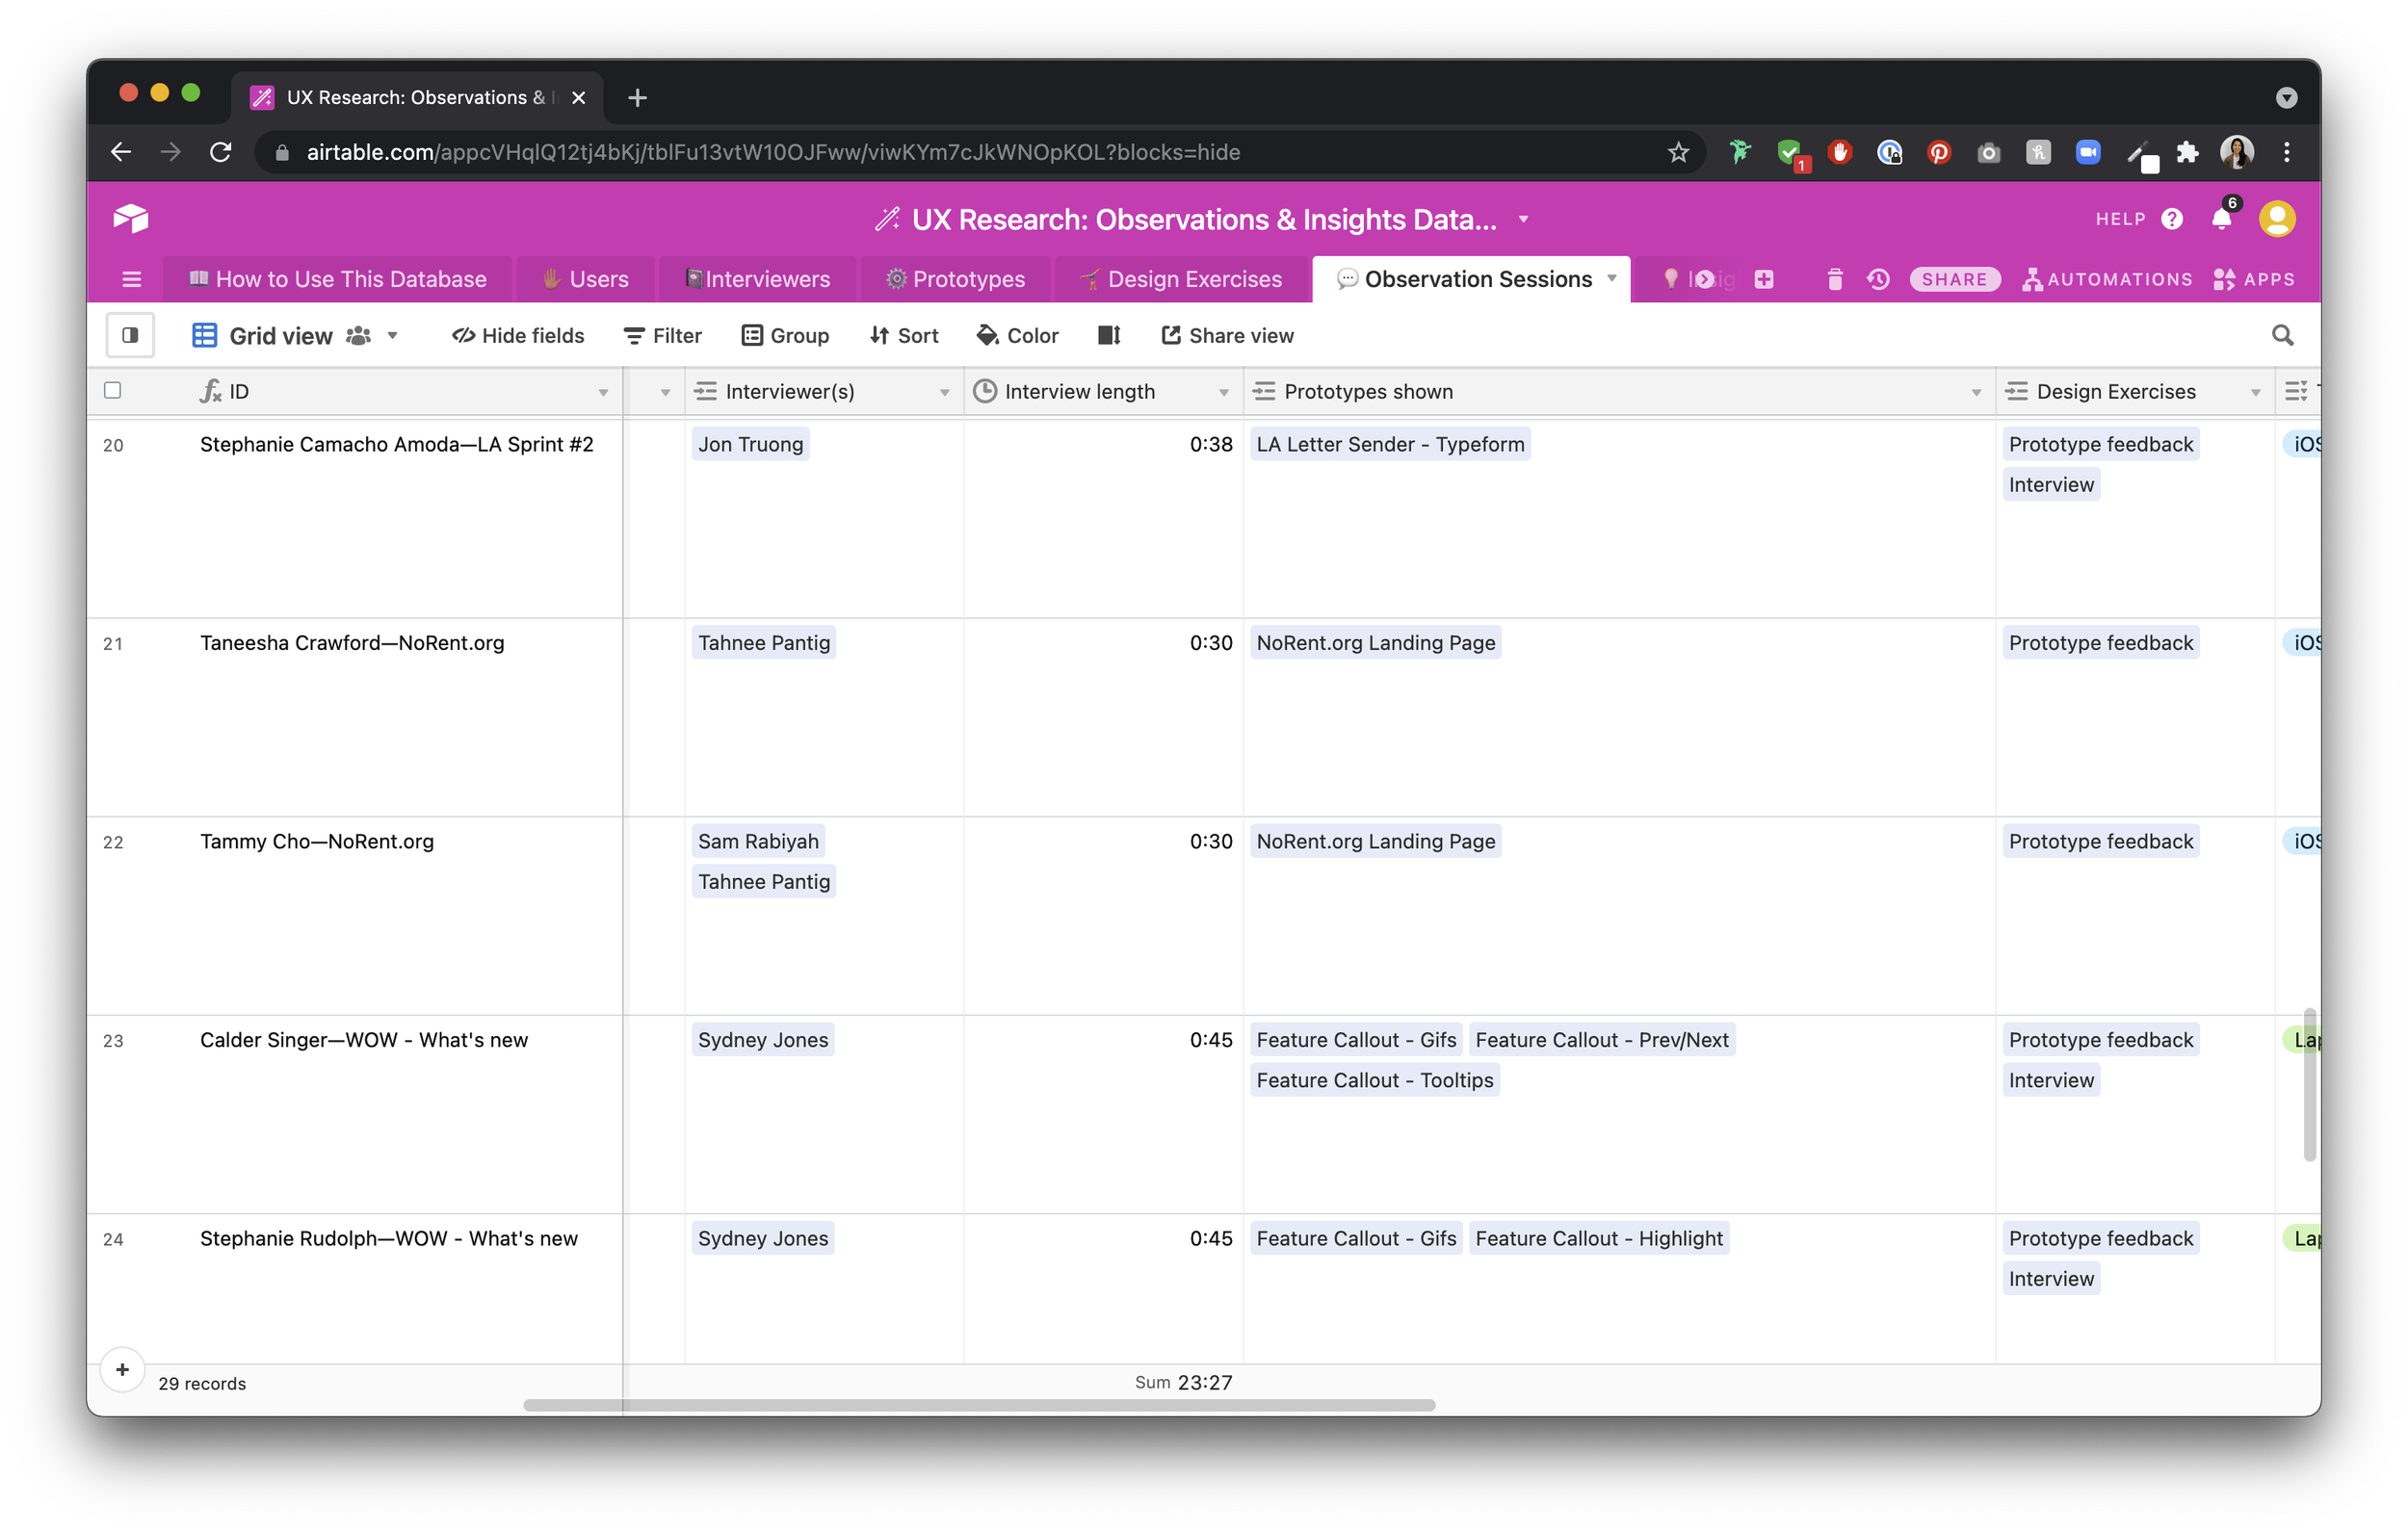Image resolution: width=2408 pixels, height=1531 pixels.
Task: Add a new table with the plus icon
Action: pyautogui.click(x=1764, y=279)
